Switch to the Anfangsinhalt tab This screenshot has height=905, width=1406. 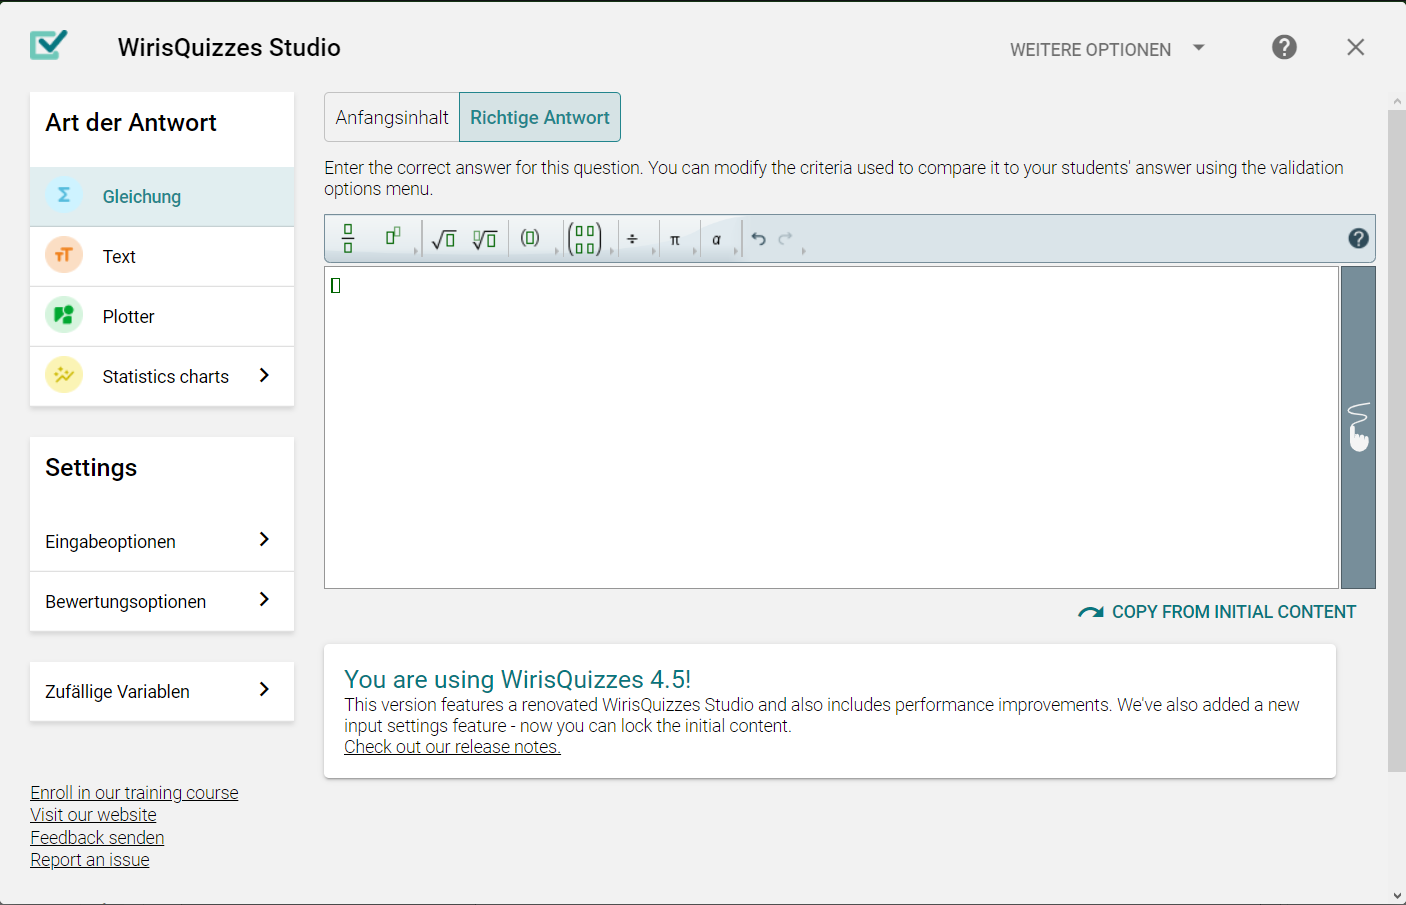[x=392, y=117]
